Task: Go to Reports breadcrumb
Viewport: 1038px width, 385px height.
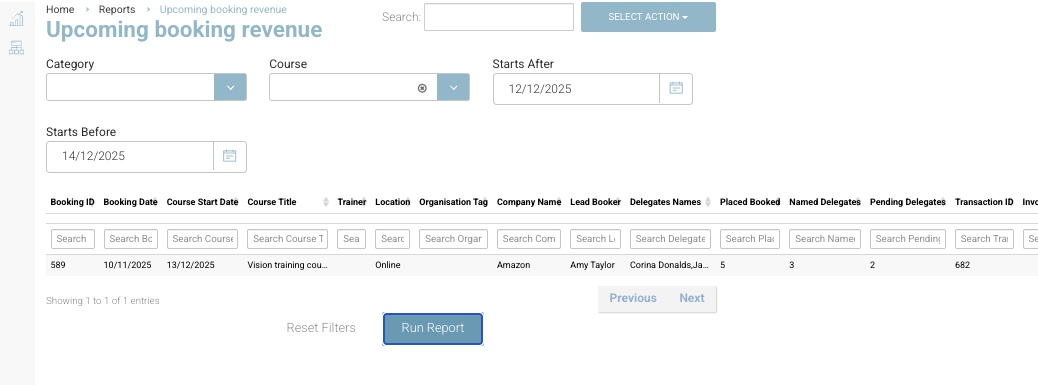Action: pyautogui.click(x=117, y=10)
